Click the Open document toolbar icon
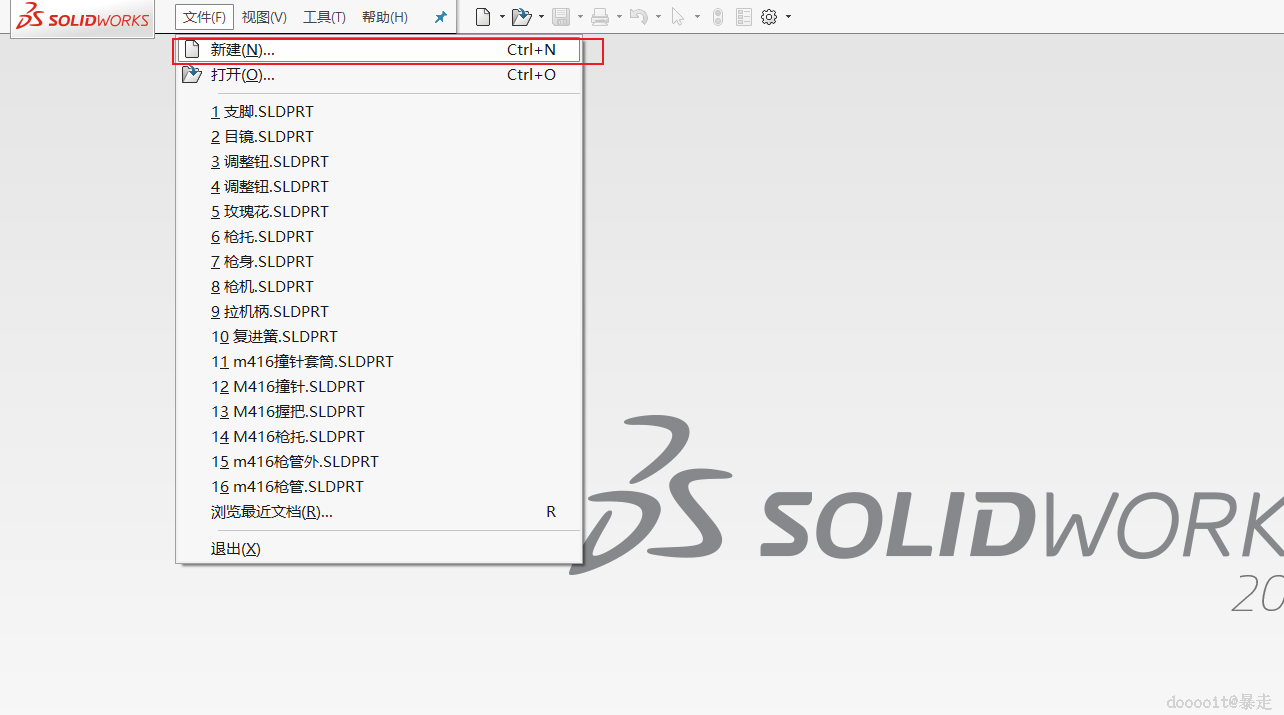Screen dimensions: 1284x715 [x=521, y=17]
